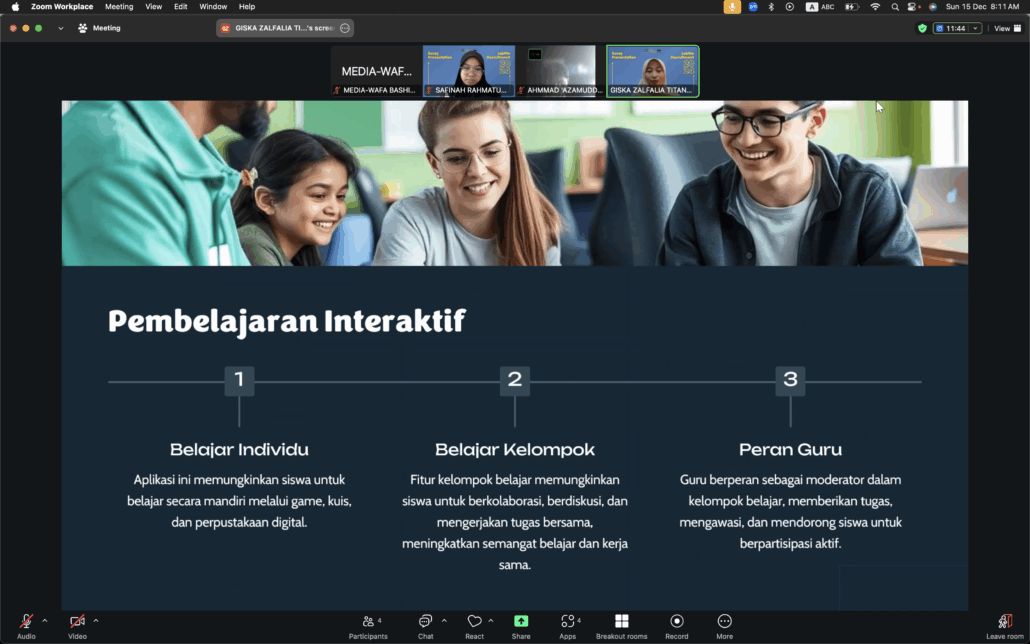This screenshot has width=1030, height=644.
Task: Click the Leave room button
Action: point(1005,626)
